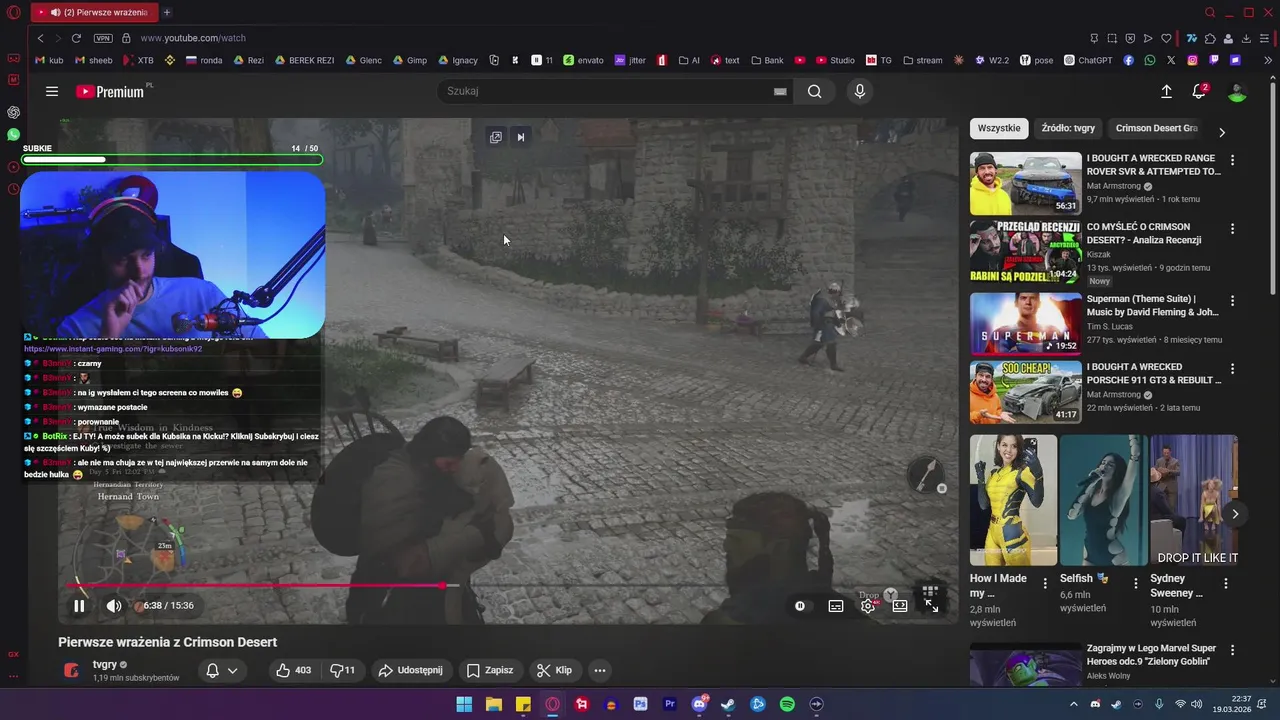Open Steam from the taskbar
The width and height of the screenshot is (1280, 720).
[728, 704]
